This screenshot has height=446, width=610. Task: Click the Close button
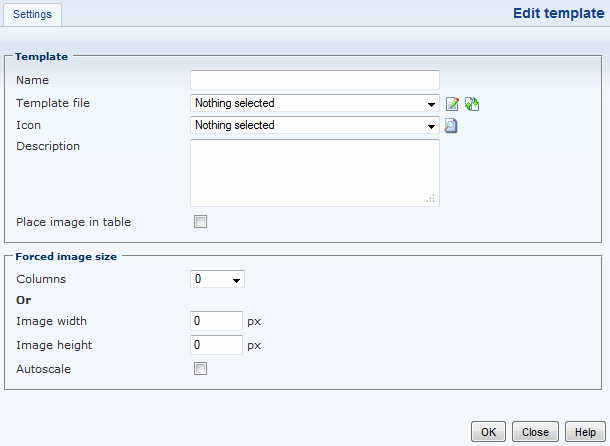coord(535,432)
